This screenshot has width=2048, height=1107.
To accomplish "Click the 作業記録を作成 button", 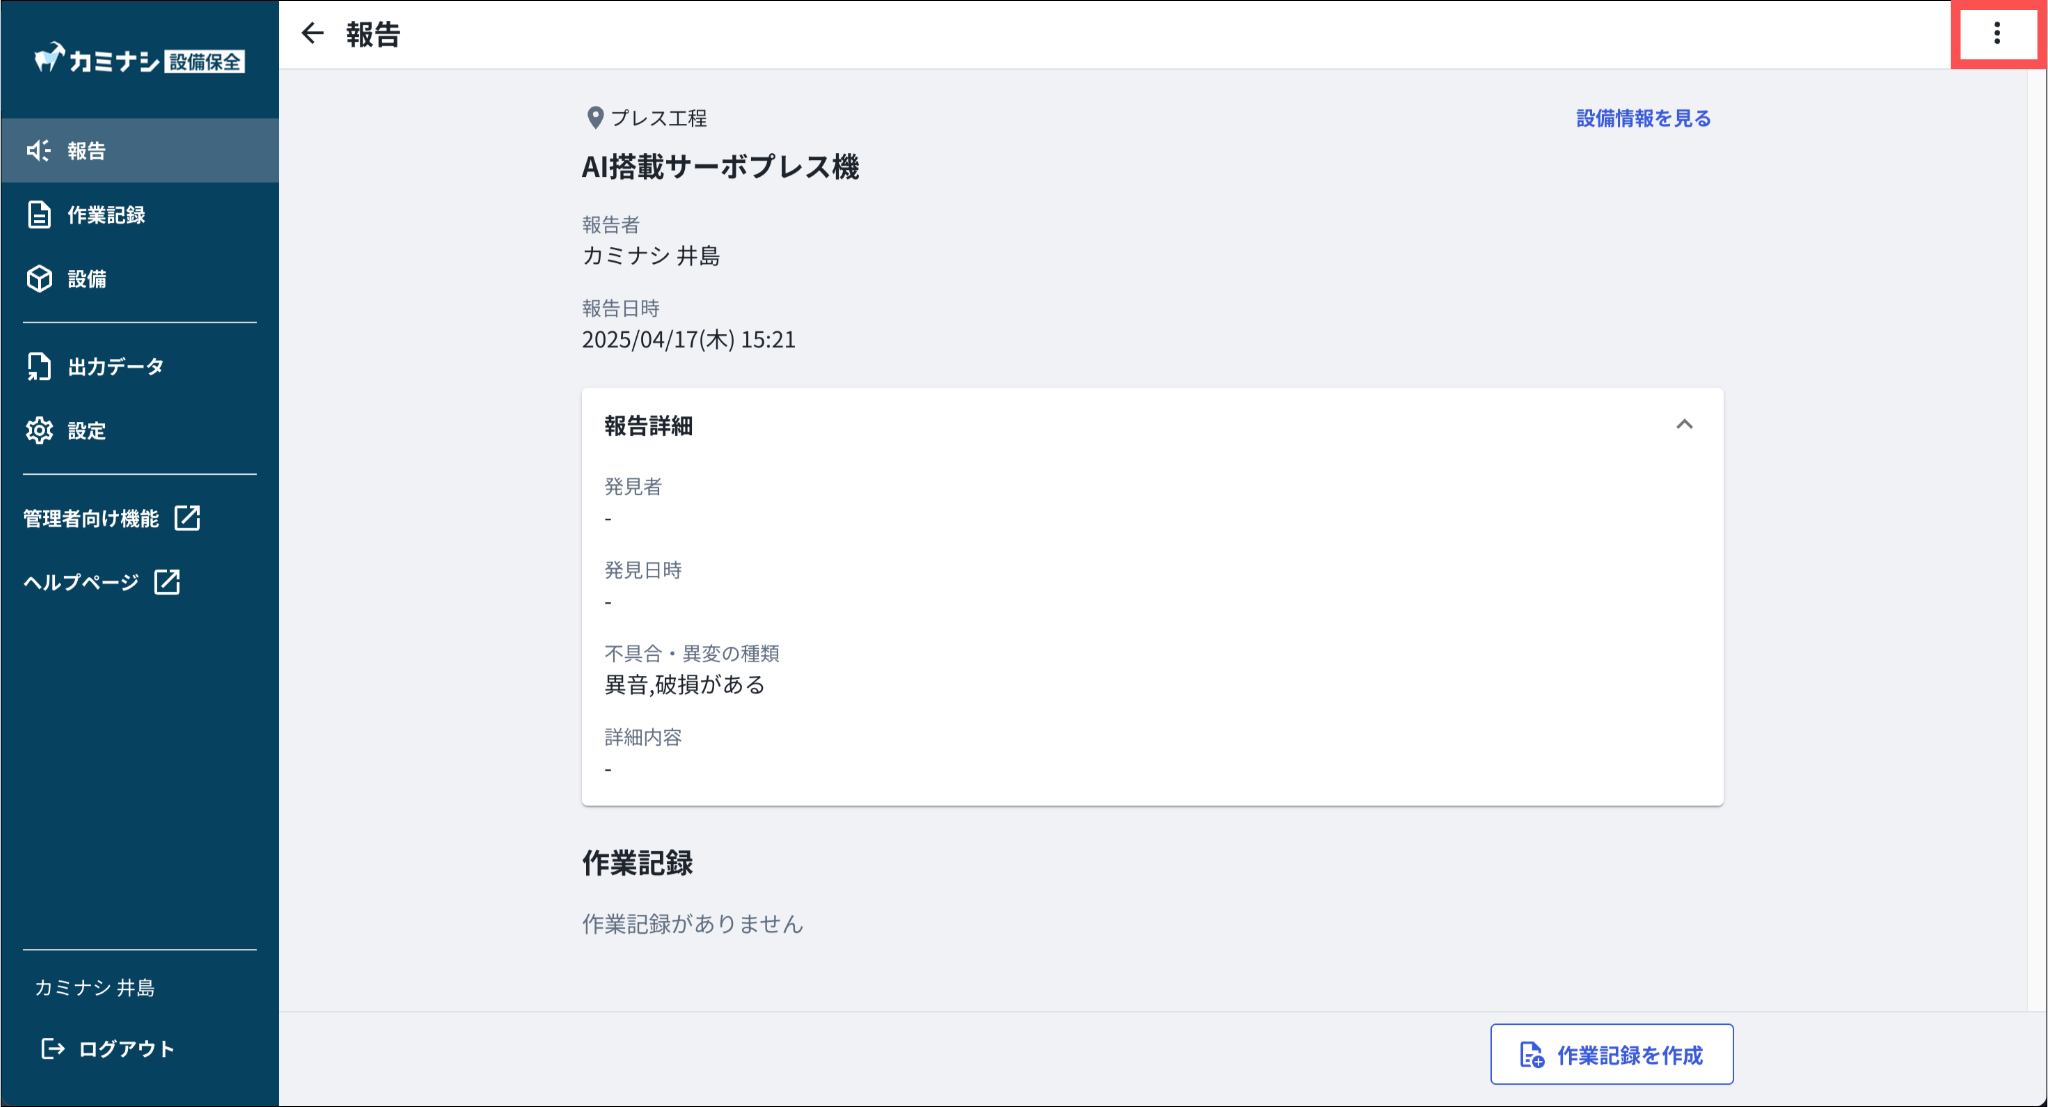I will tap(1611, 1054).
